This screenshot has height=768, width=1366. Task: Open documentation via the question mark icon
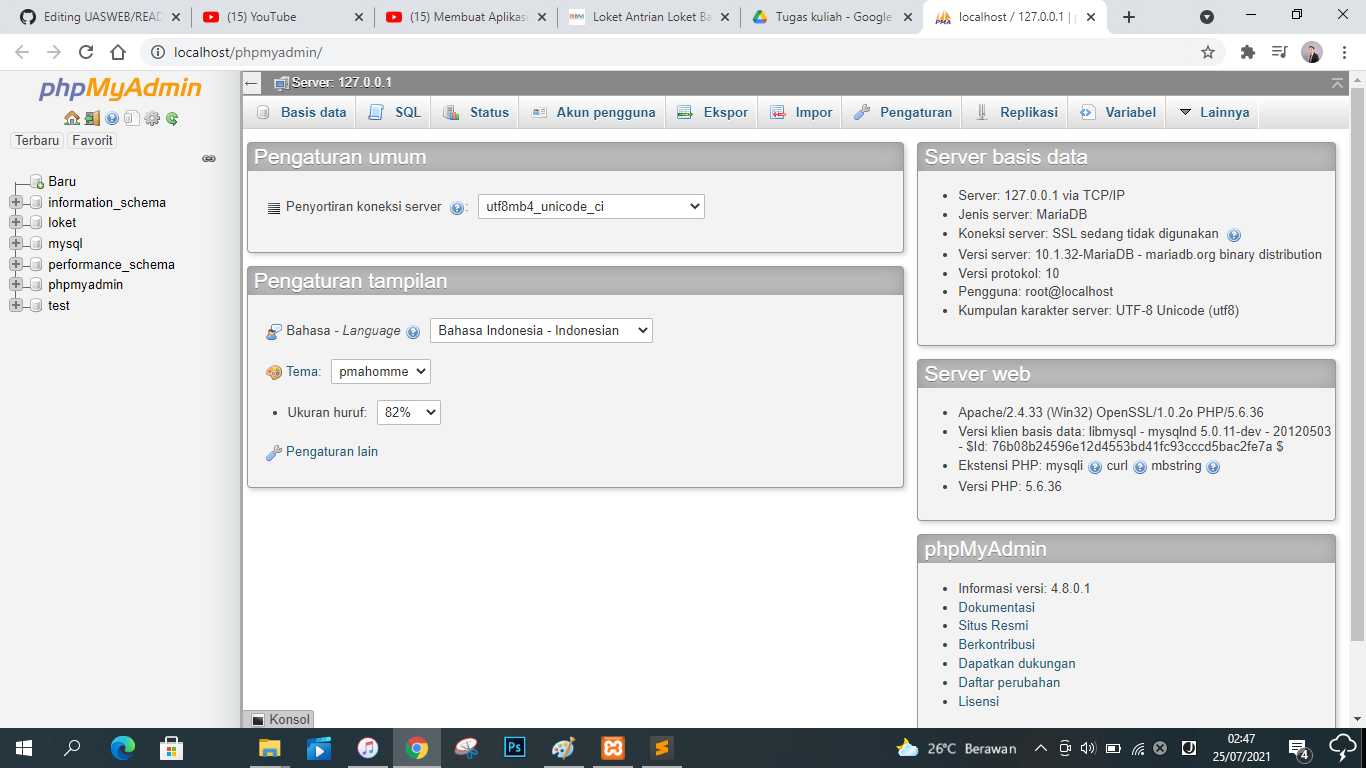click(x=111, y=118)
